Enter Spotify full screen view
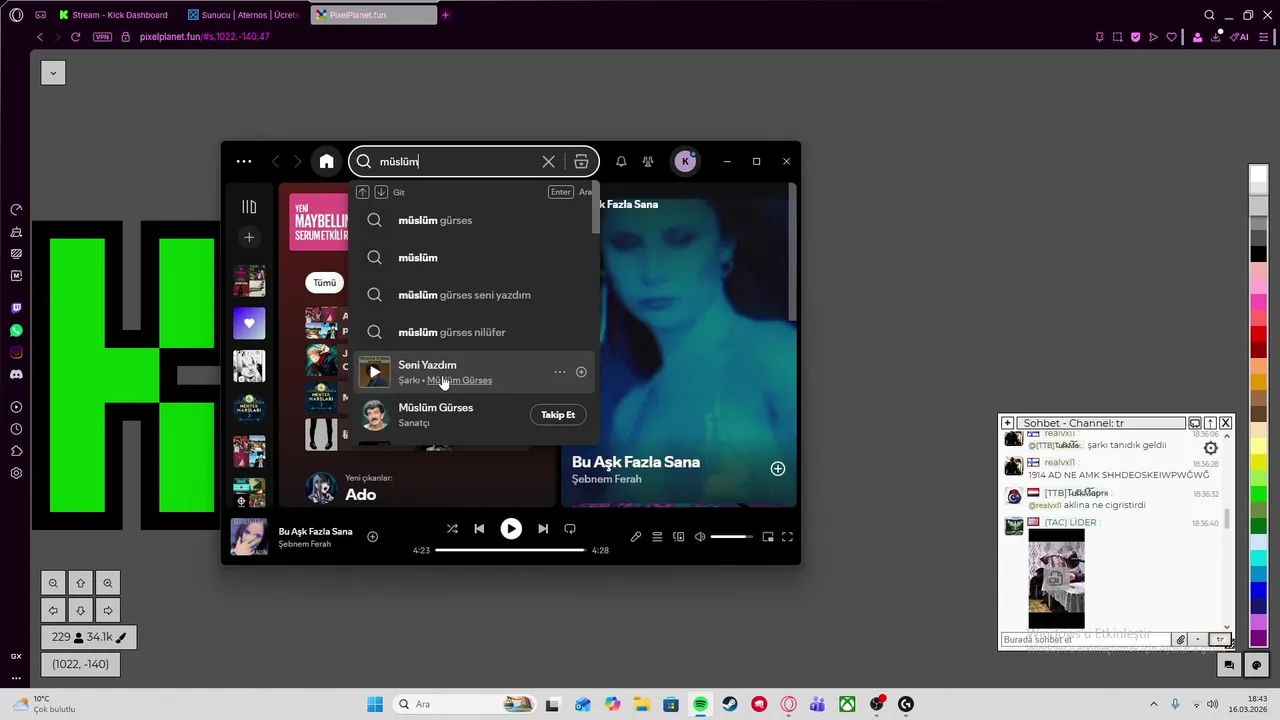This screenshot has height=720, width=1280. (x=787, y=537)
